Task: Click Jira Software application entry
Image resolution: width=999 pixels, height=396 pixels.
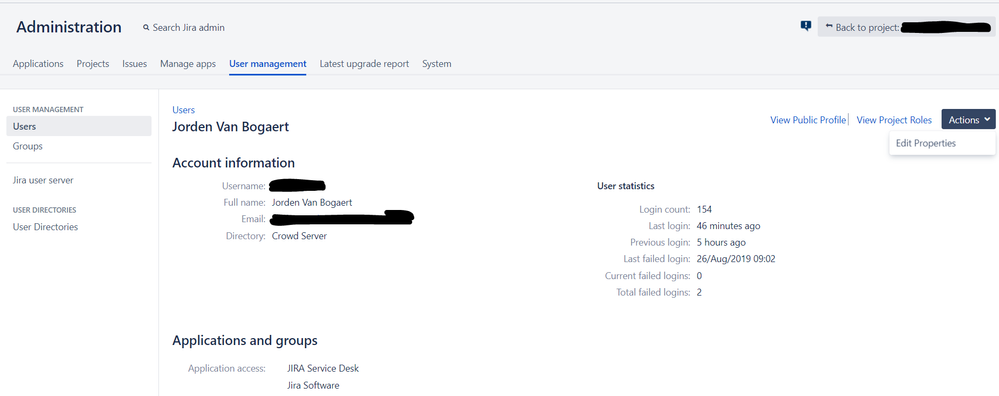Action: 313,385
